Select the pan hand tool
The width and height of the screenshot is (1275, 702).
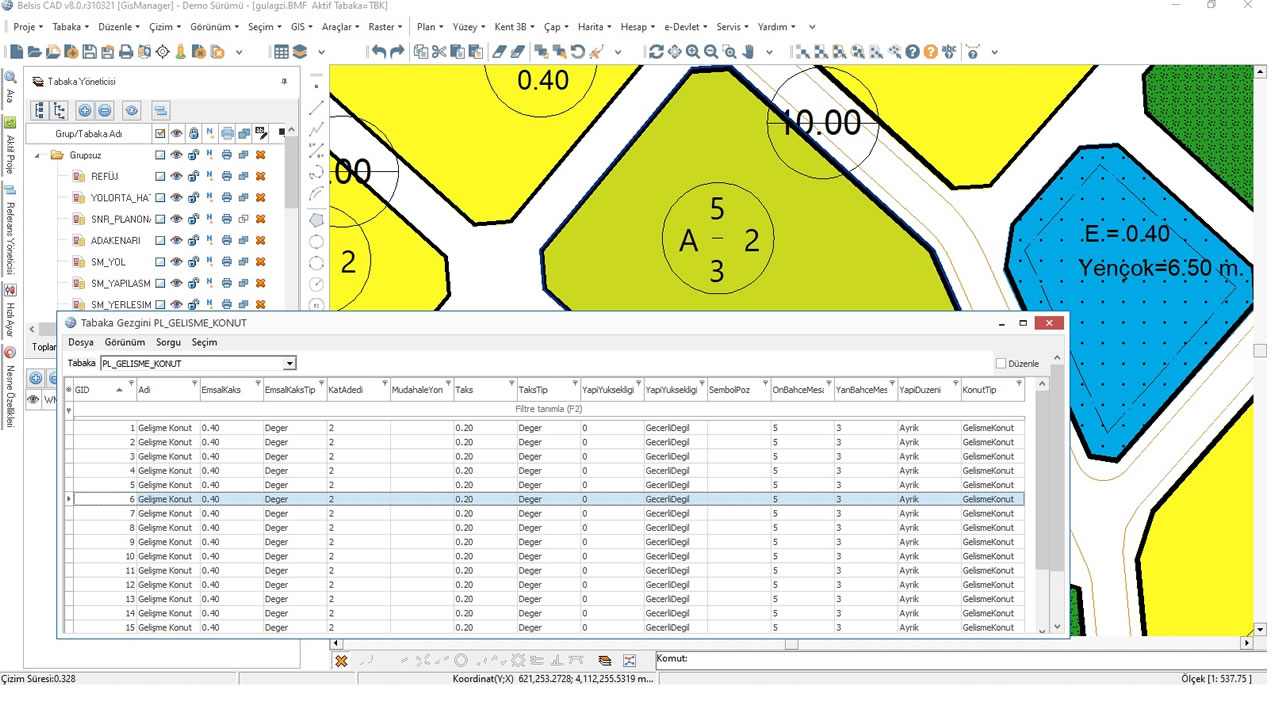click(748, 52)
